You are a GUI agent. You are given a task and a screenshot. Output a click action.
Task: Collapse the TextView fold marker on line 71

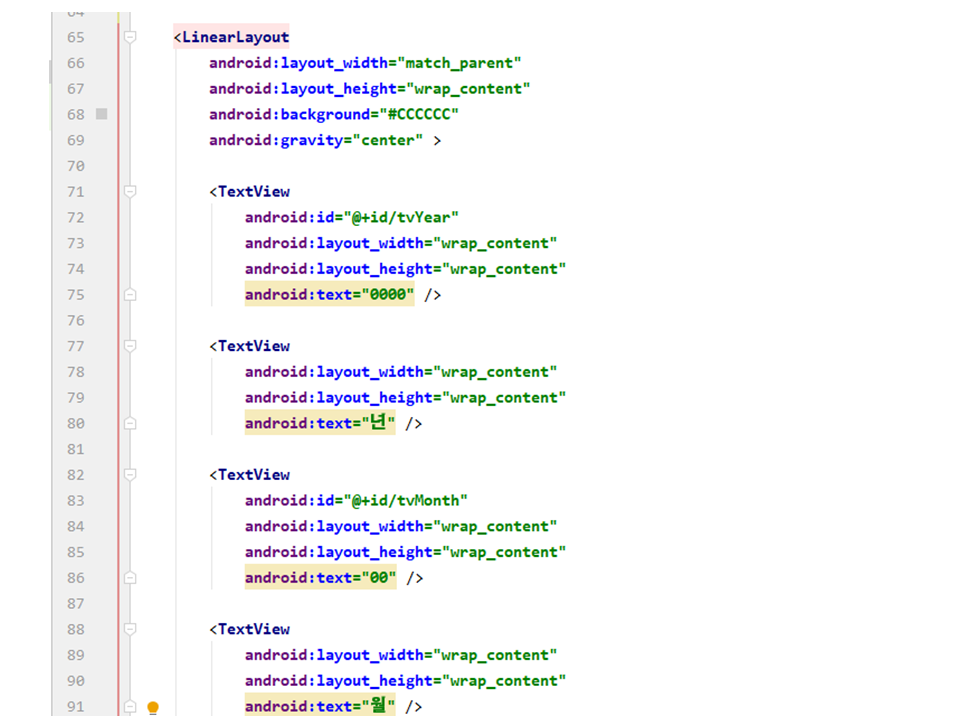[129, 191]
